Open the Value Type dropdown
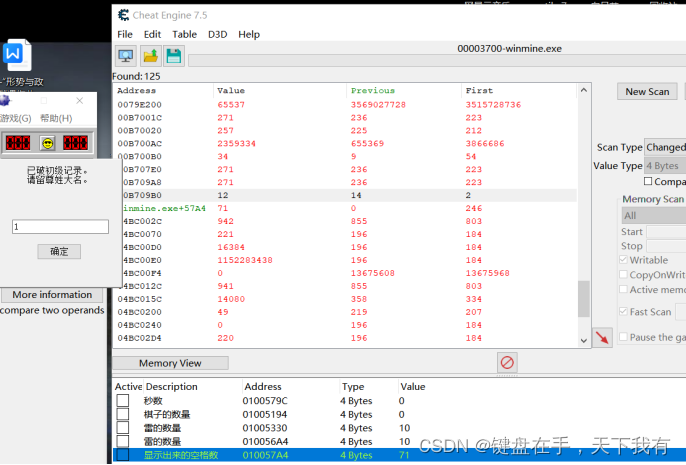 click(665, 166)
